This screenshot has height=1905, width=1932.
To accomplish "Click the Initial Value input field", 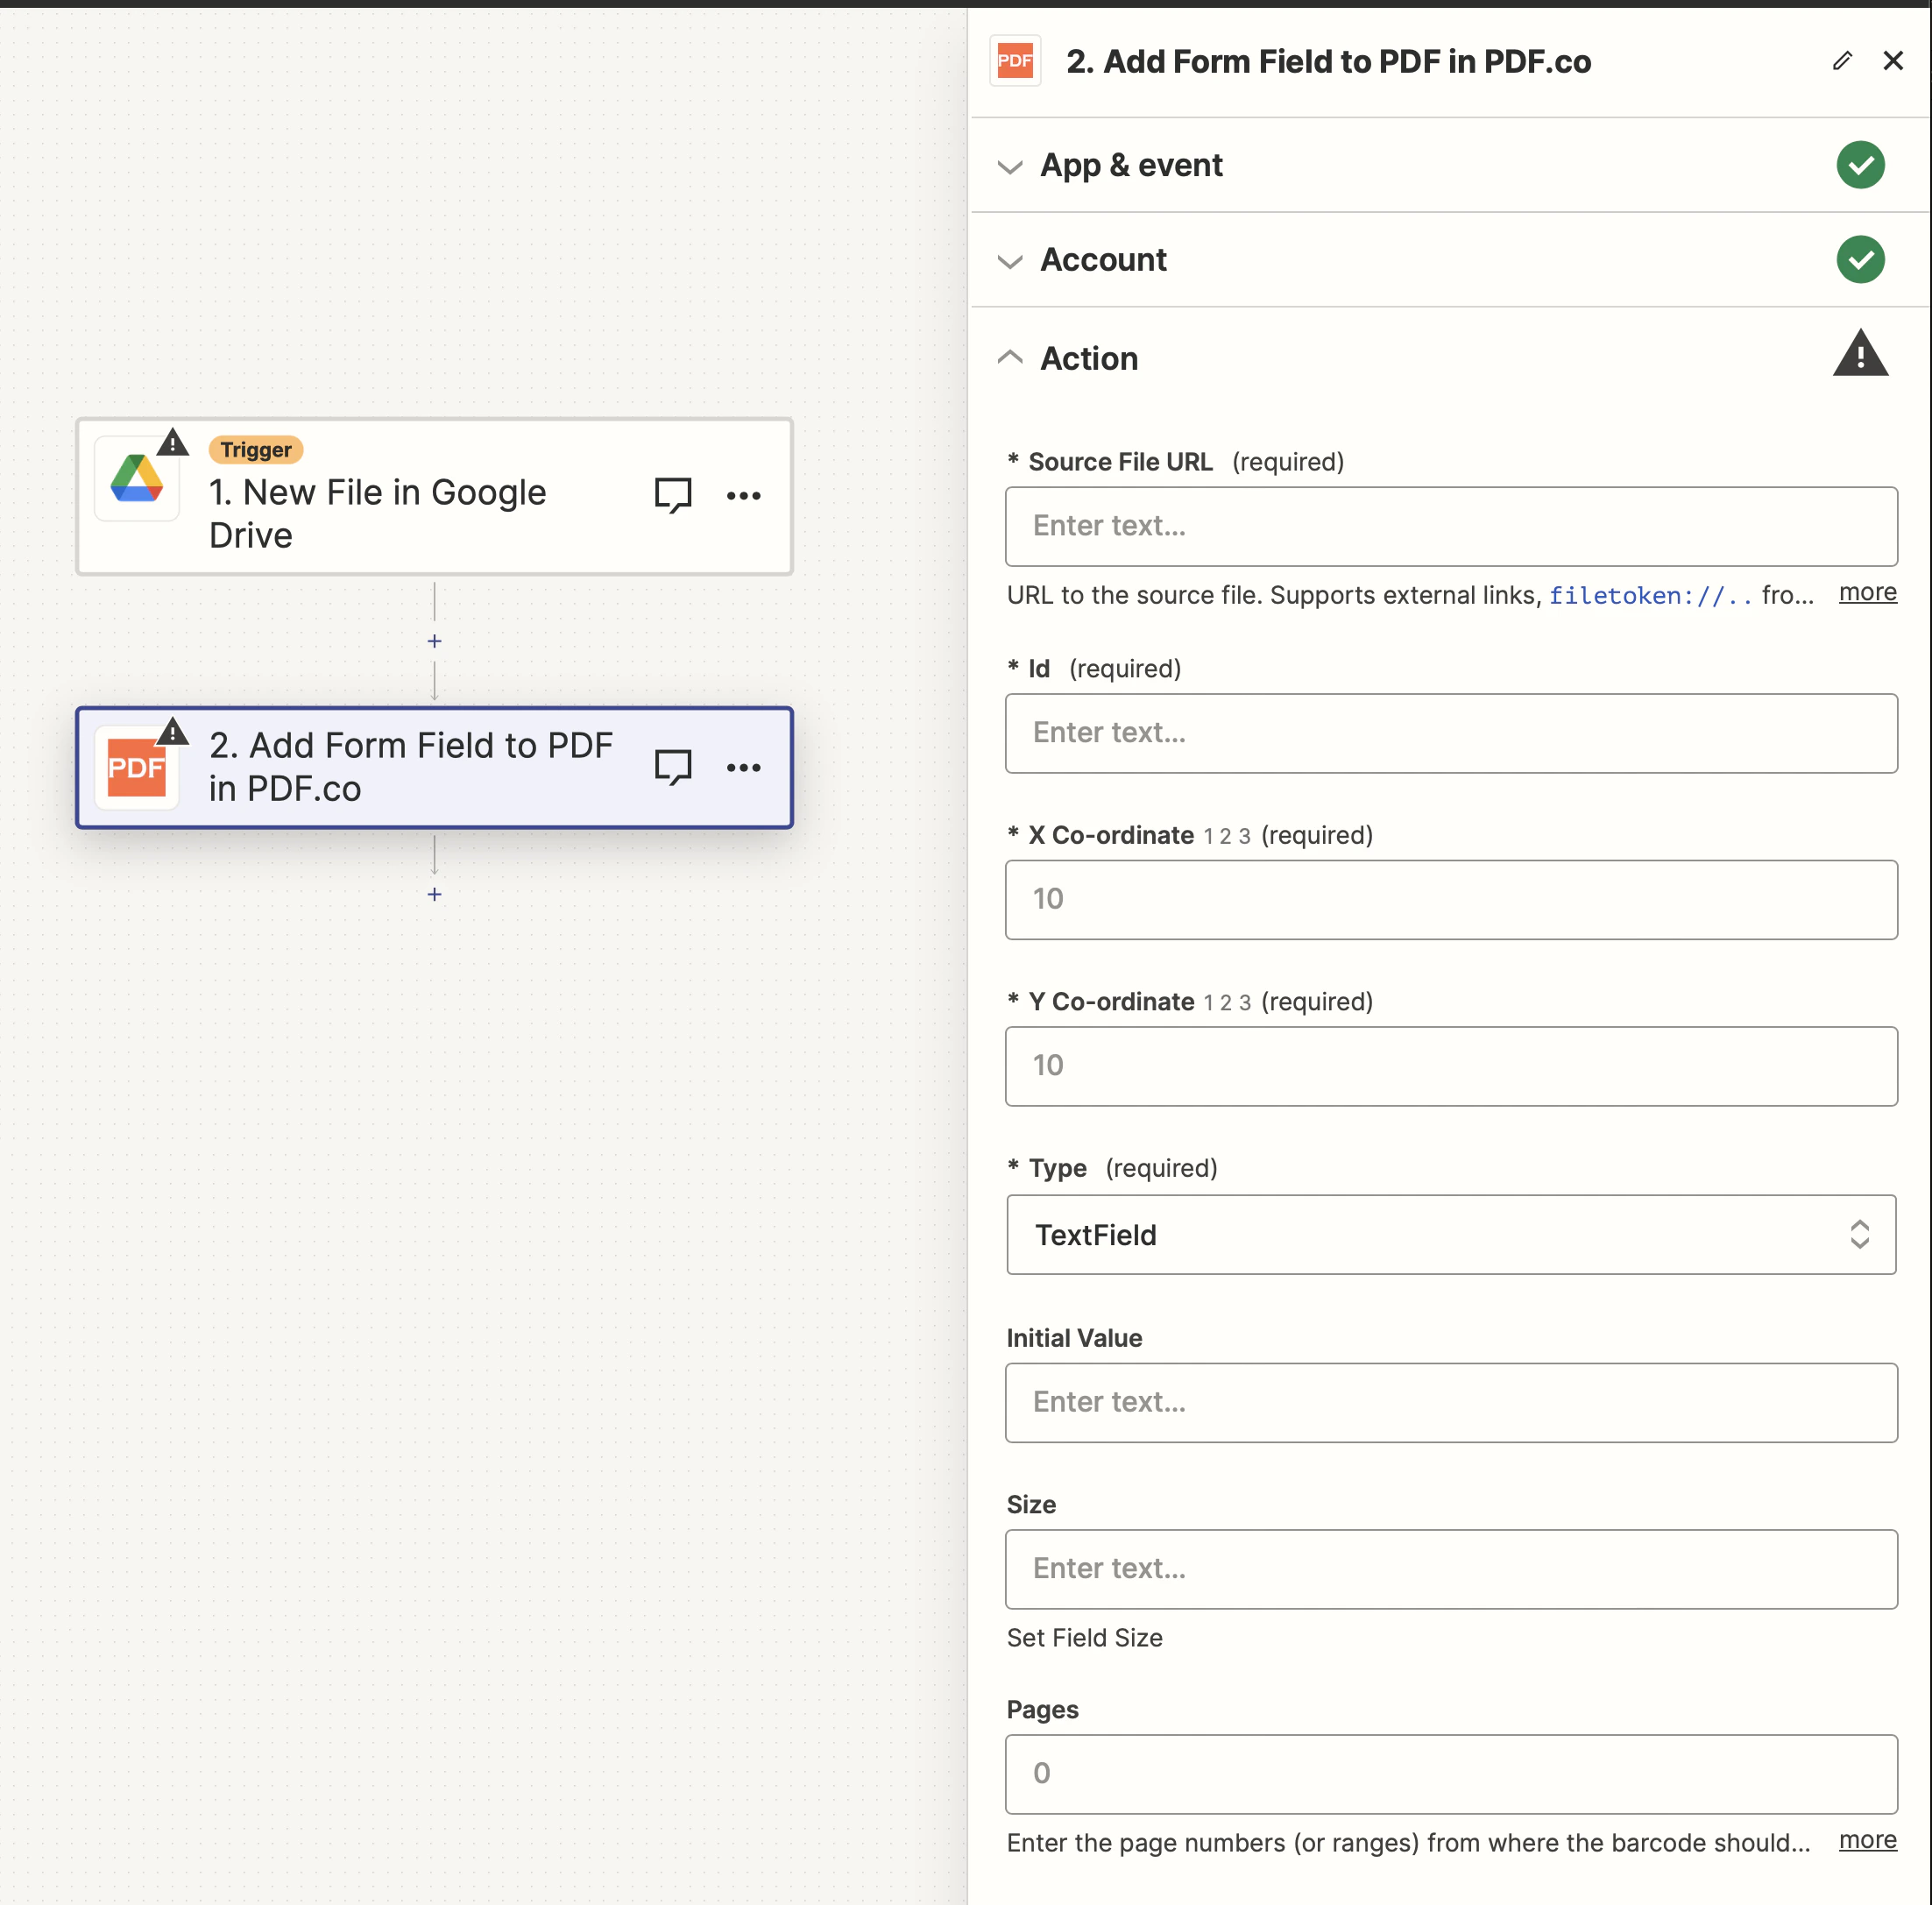I will tap(1451, 1403).
